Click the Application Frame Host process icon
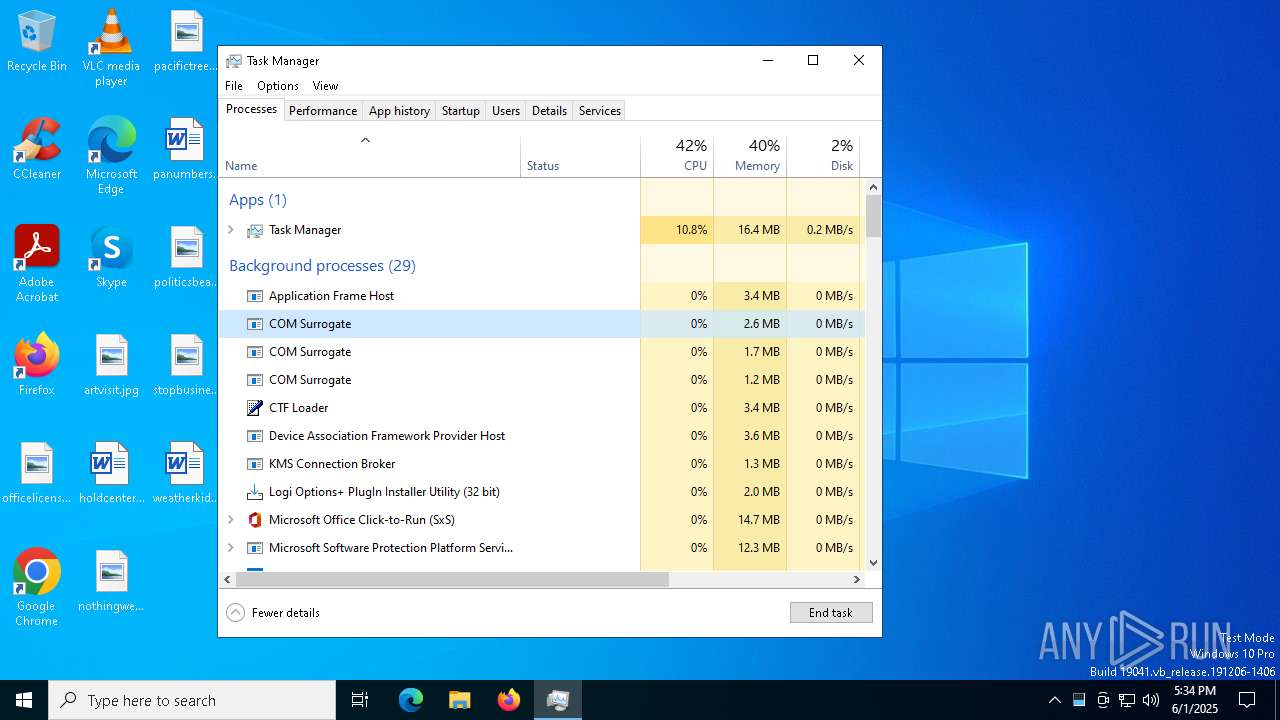Screen dimensions: 1280x720 click(x=255, y=296)
